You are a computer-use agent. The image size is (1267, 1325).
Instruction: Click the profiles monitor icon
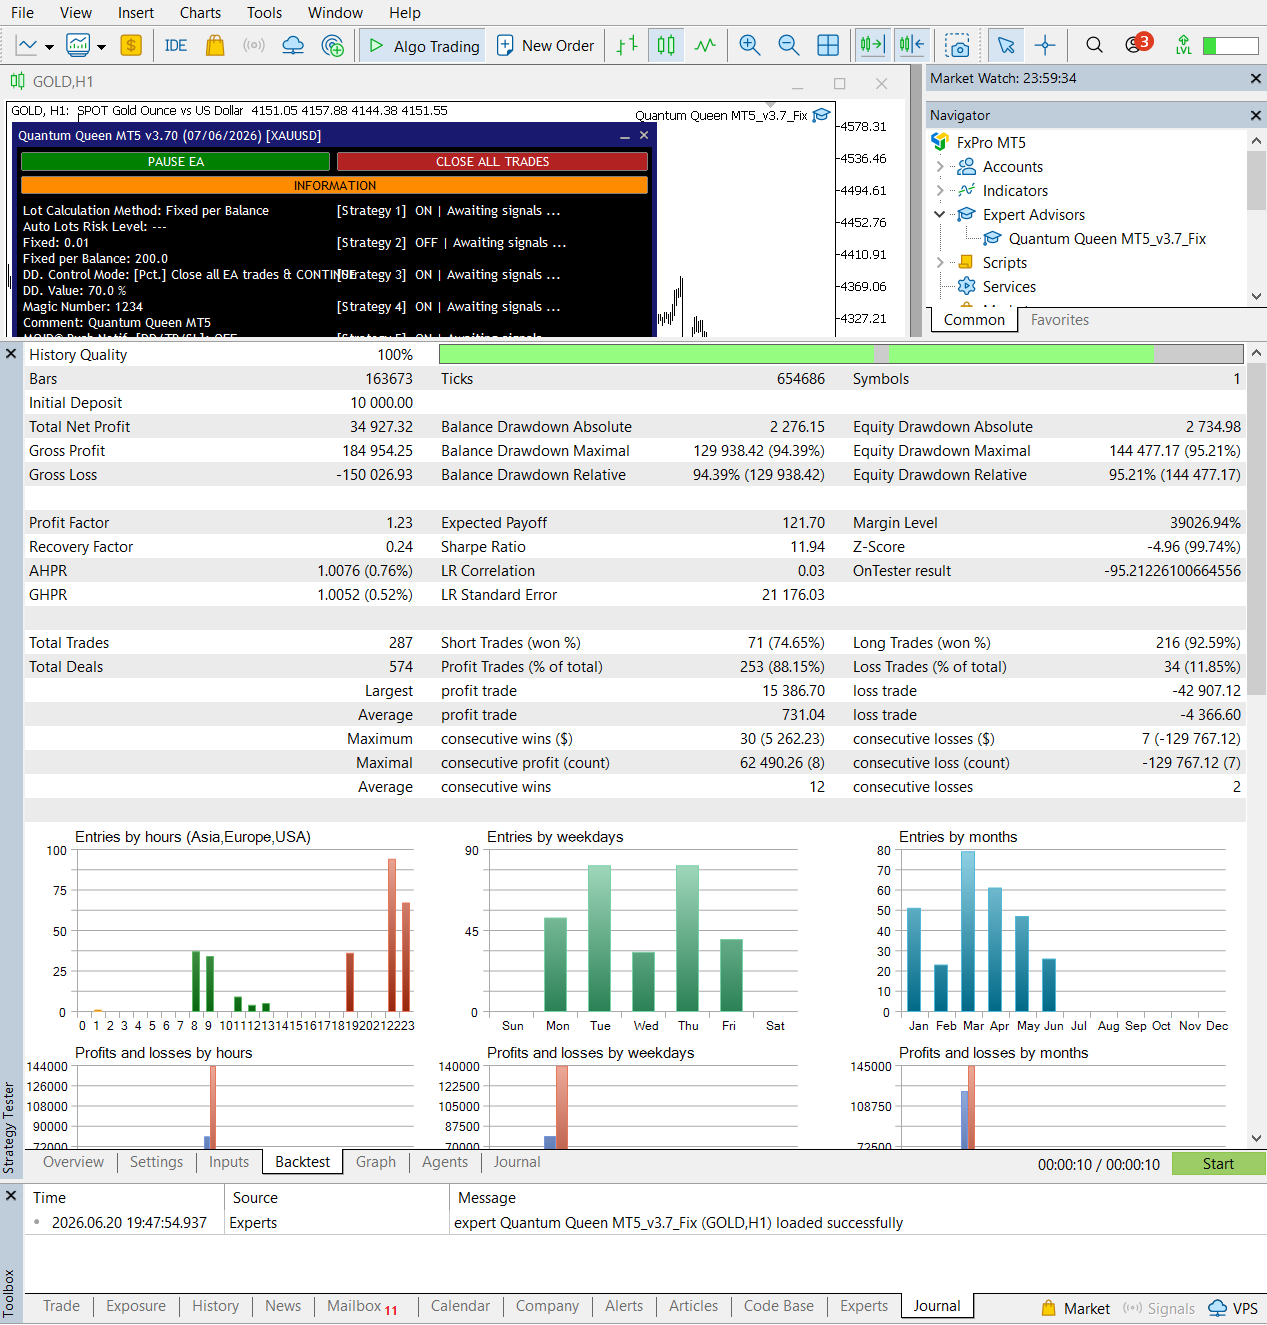coord(78,45)
